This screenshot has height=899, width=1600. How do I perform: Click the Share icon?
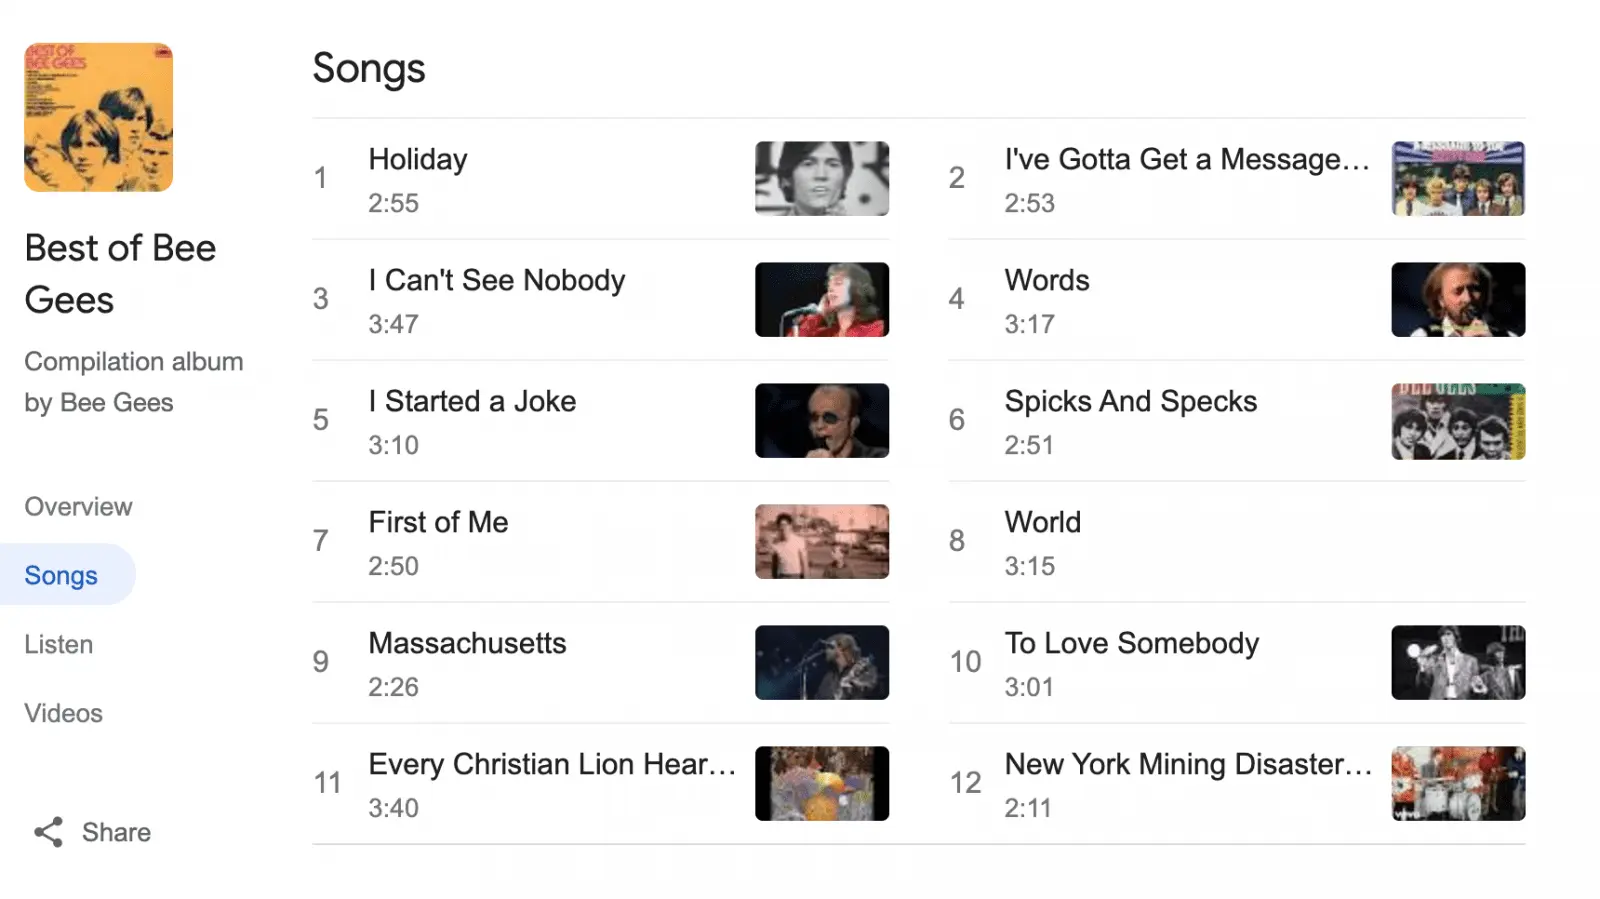pyautogui.click(x=48, y=832)
